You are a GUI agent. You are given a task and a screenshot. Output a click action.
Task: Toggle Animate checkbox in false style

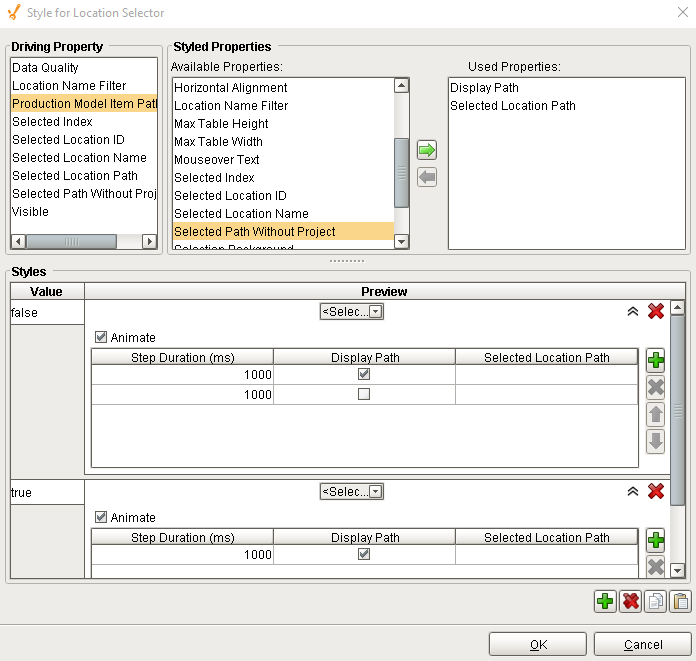(101, 337)
